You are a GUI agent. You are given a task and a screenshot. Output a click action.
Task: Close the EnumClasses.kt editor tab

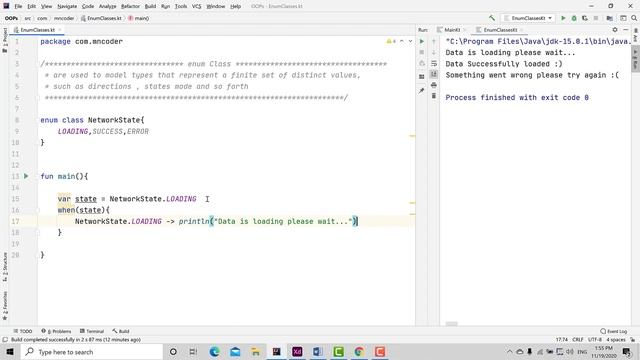[x=60, y=30]
